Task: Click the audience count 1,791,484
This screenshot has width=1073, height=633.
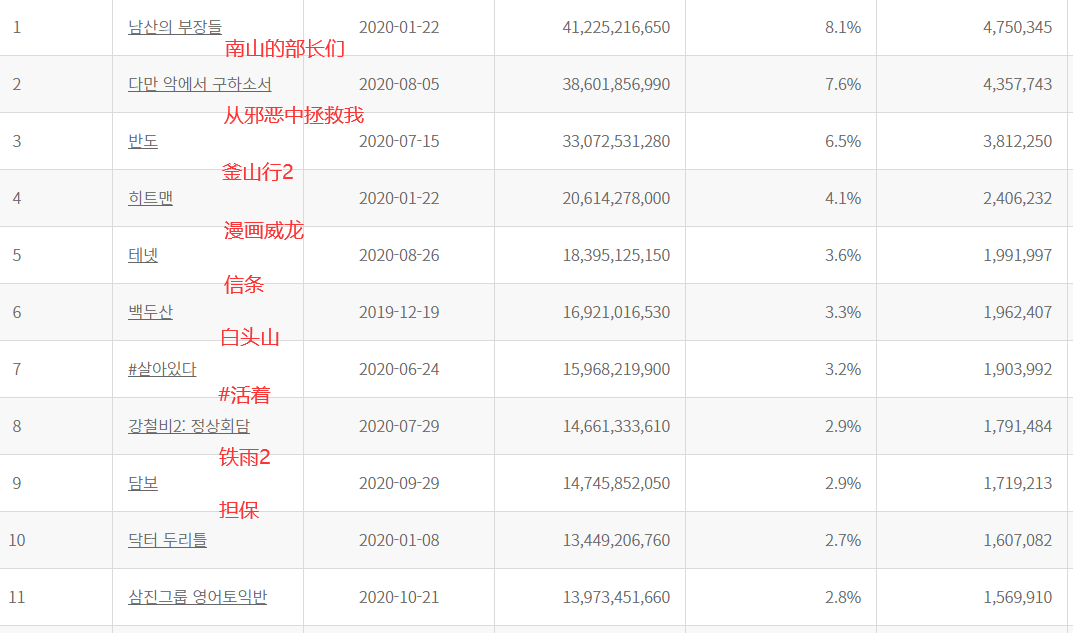Action: [1018, 426]
